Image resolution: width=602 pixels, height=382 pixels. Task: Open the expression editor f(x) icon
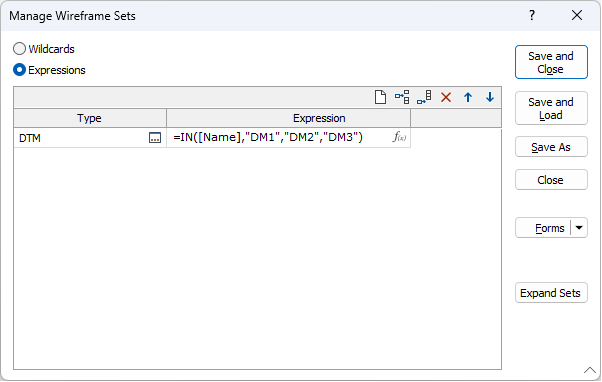point(399,137)
